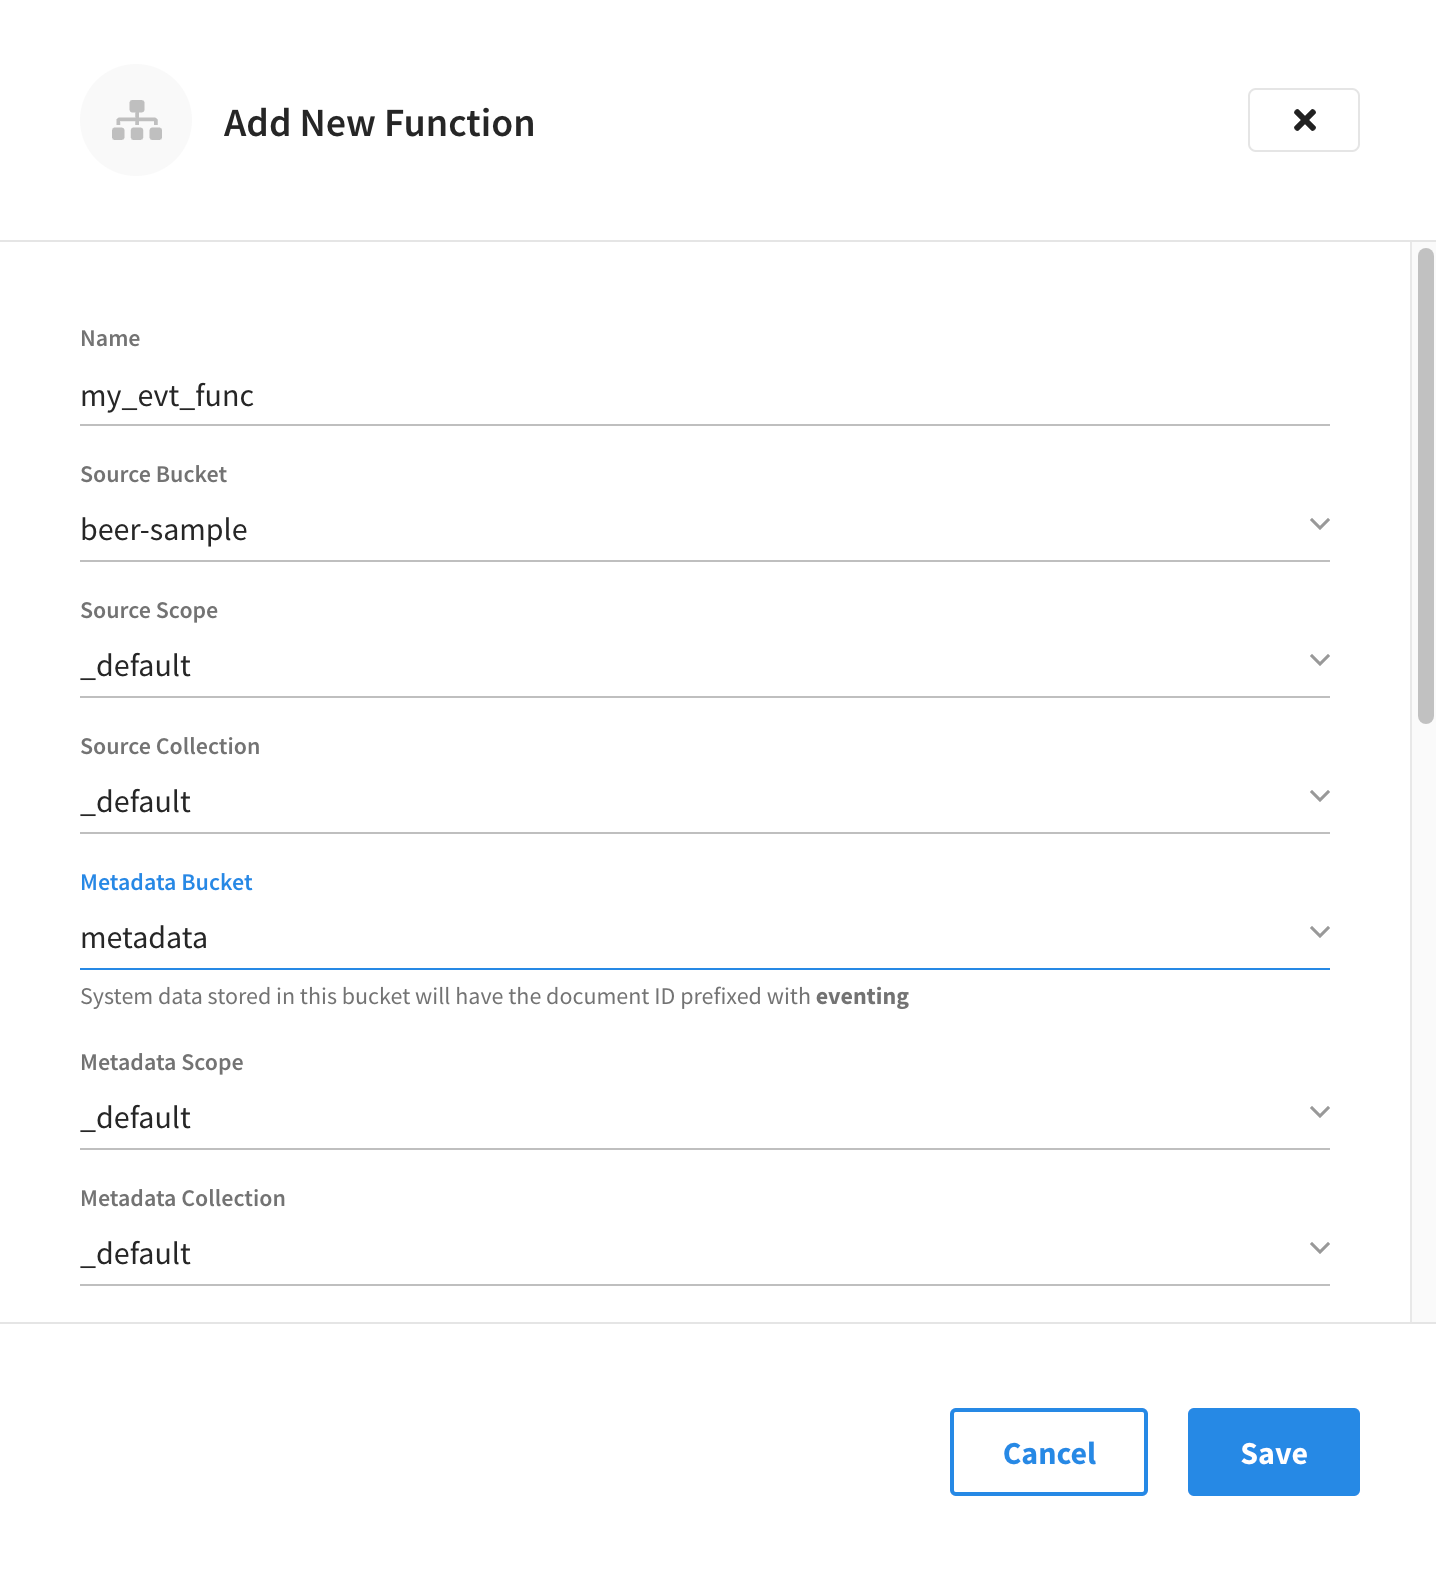This screenshot has height=1578, width=1436.
Task: Click the Add New Function title area
Action: click(378, 122)
